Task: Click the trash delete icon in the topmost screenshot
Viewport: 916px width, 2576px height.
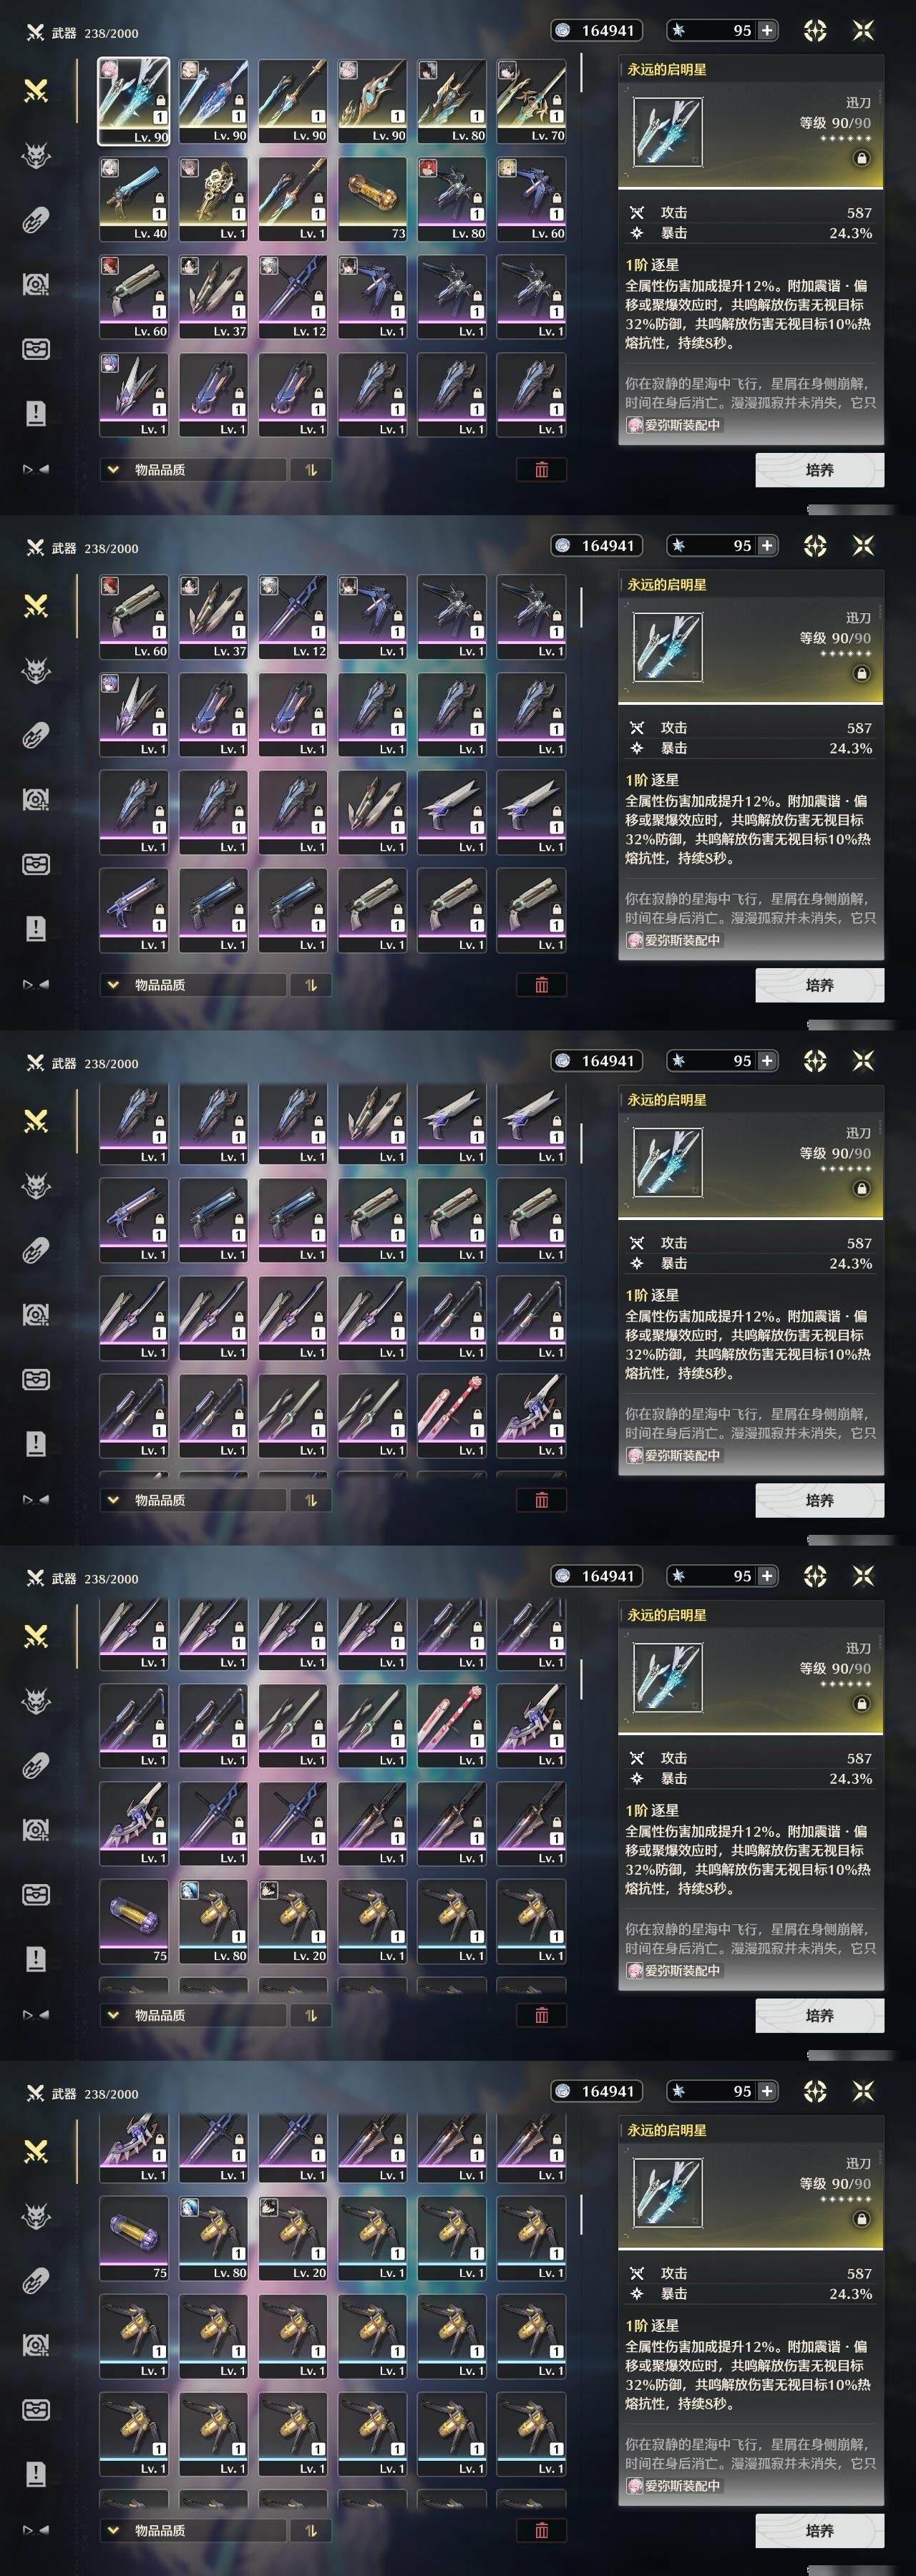Action: point(541,470)
